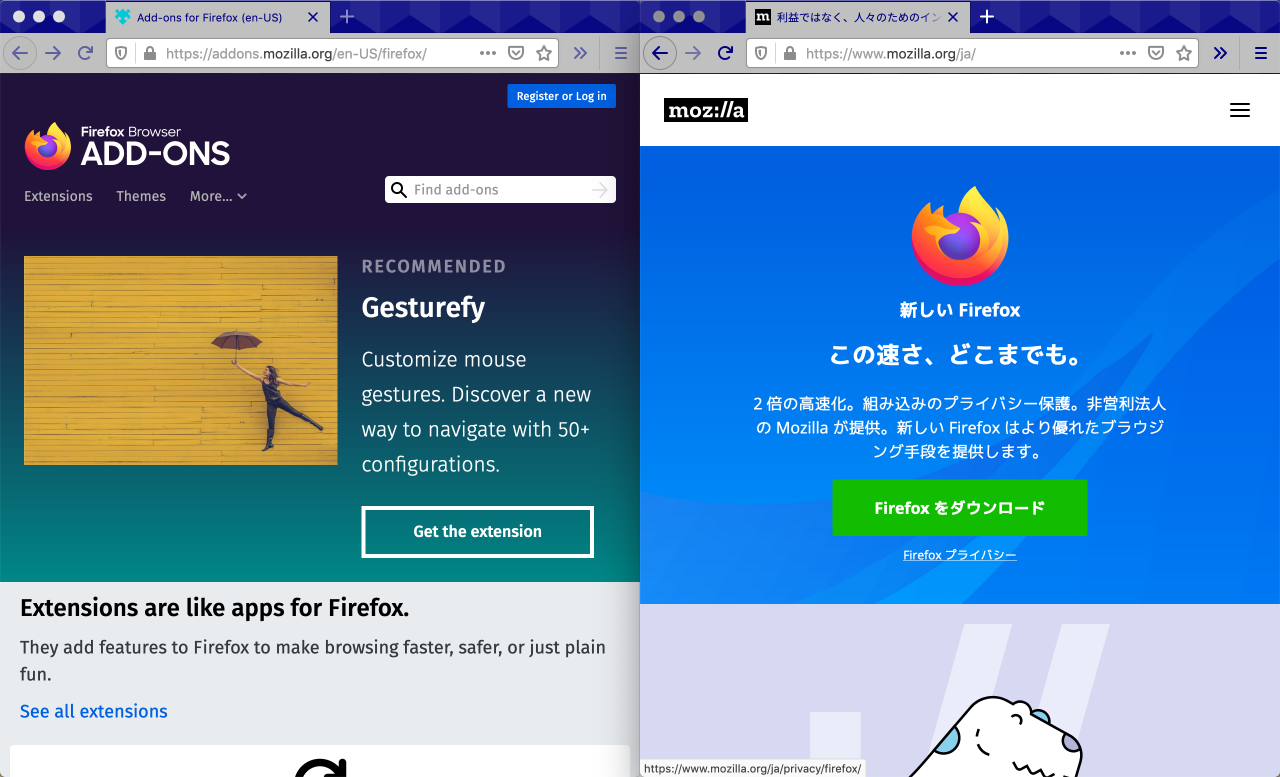1280x777 pixels.
Task: Bookmark the mozilla.org/ja page
Action: point(1184,53)
